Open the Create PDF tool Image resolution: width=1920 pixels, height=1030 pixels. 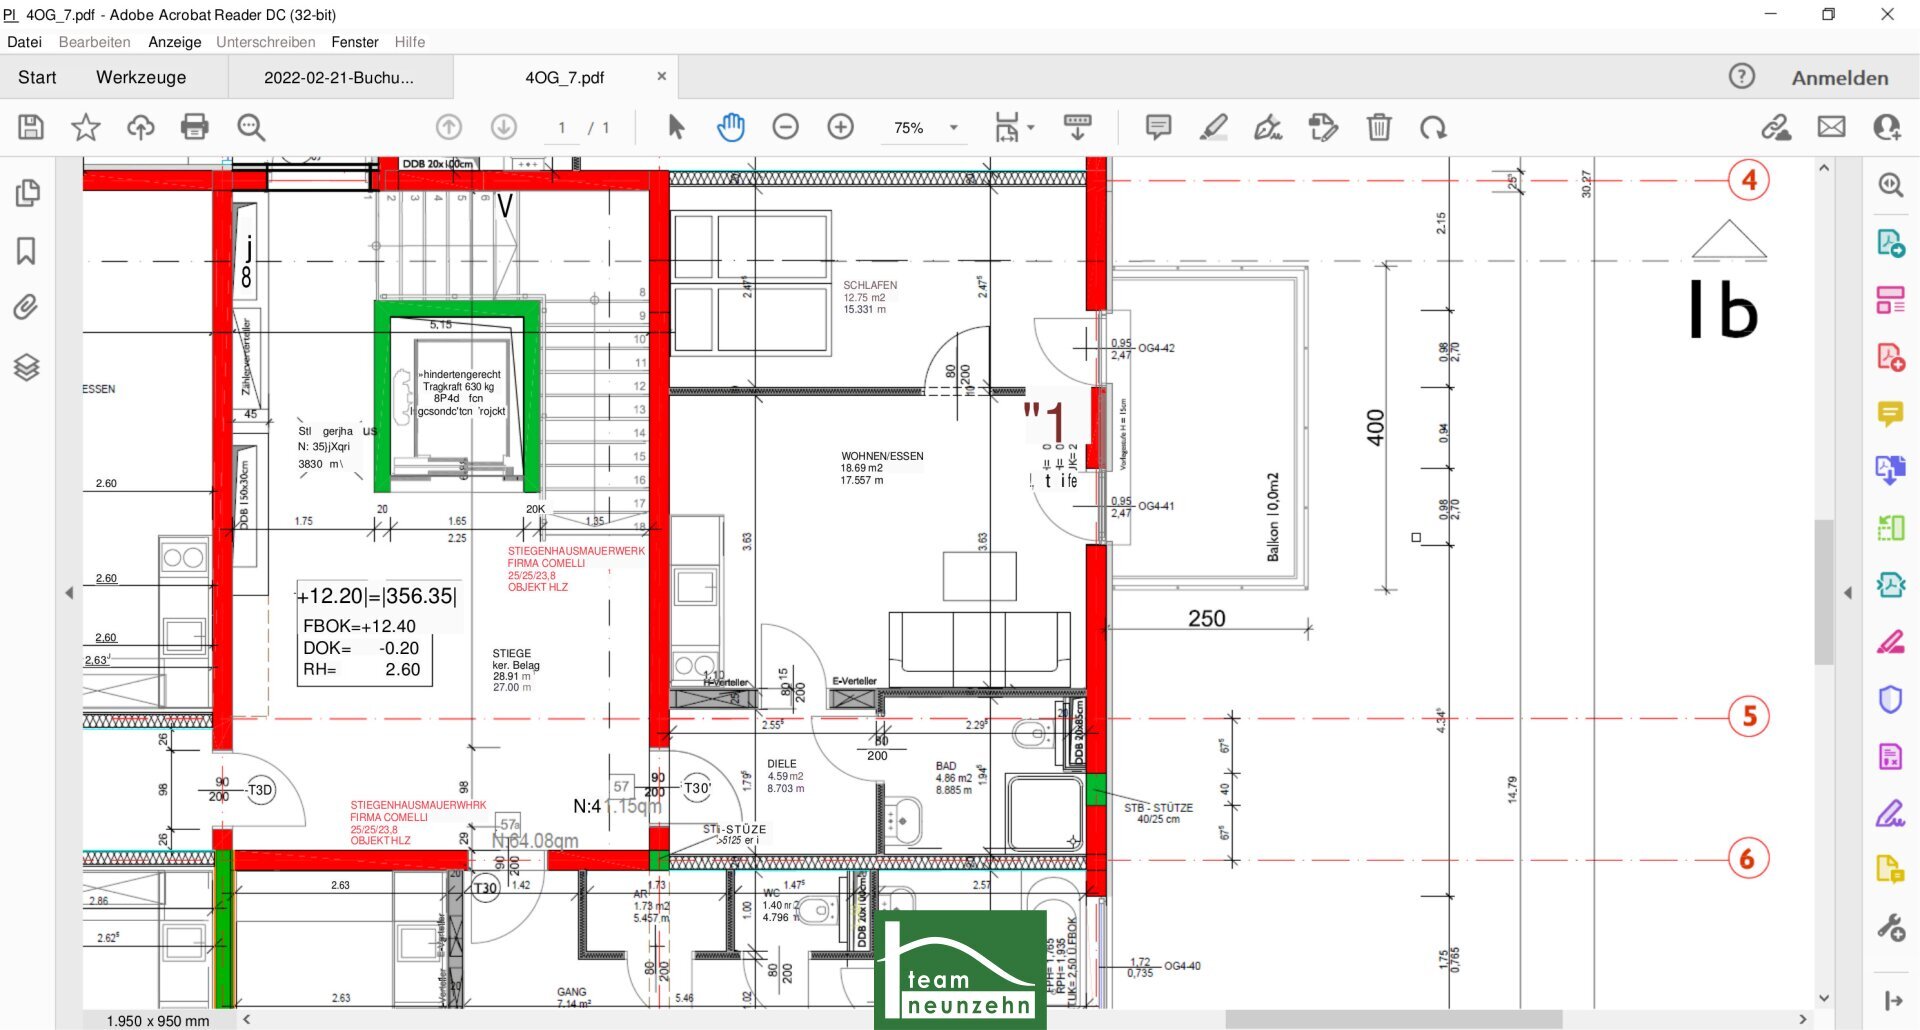pos(1890,357)
